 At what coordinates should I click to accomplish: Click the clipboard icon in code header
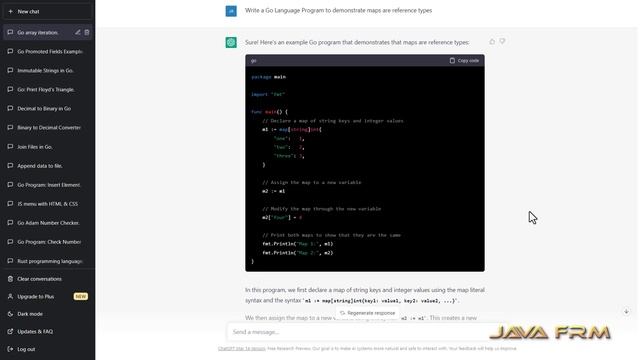point(452,61)
